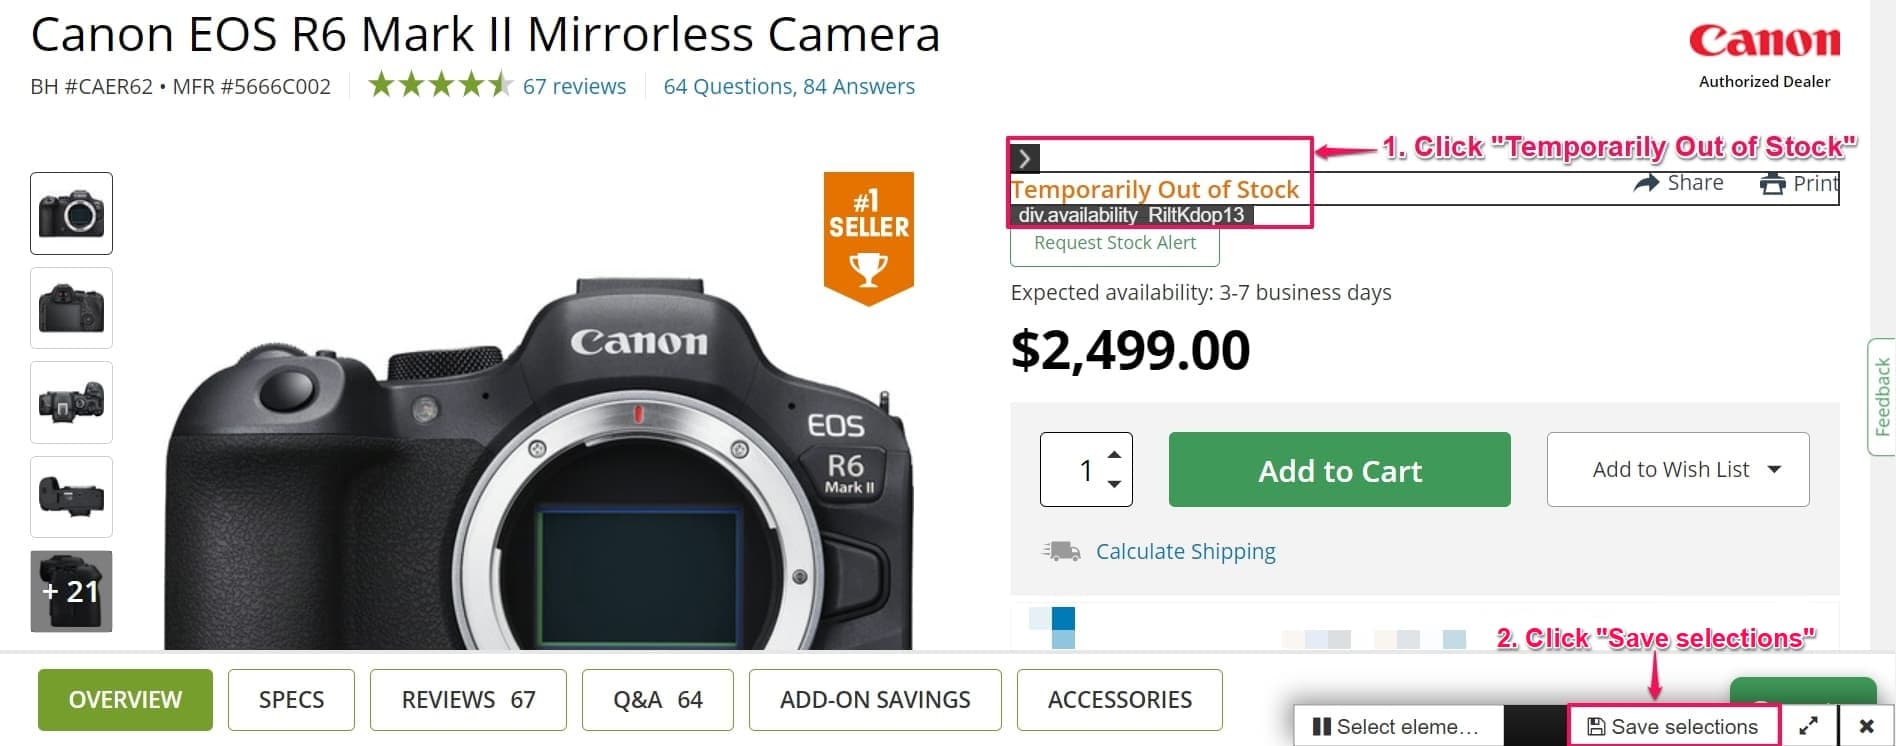Click Add to Cart
This screenshot has height=746, width=1896.
click(1338, 470)
